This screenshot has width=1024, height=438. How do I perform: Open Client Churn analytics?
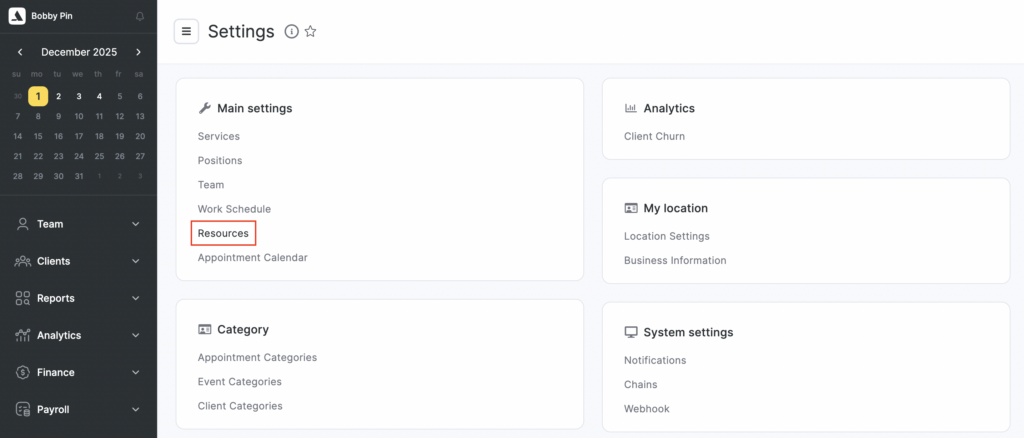[654, 136]
